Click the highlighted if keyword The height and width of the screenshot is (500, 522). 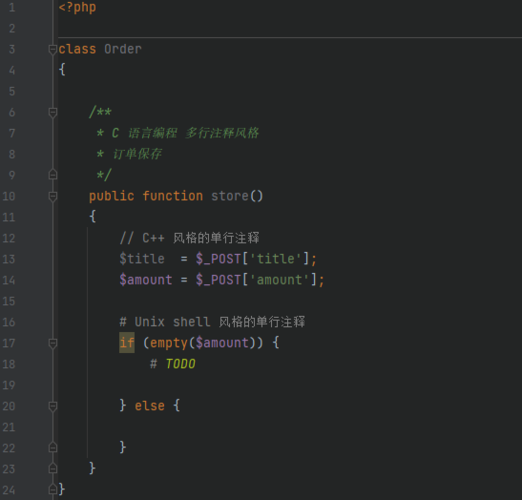click(127, 343)
